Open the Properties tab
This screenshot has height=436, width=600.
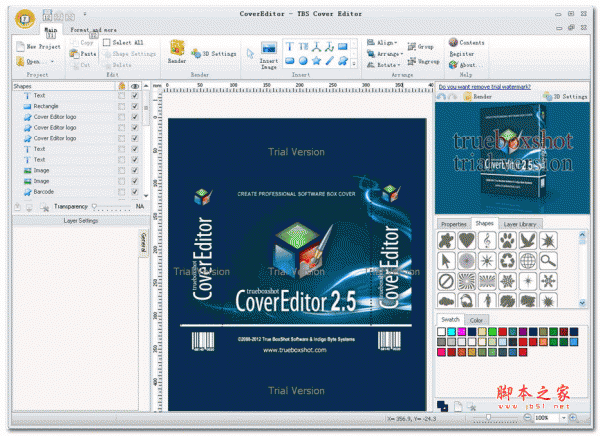pos(453,224)
